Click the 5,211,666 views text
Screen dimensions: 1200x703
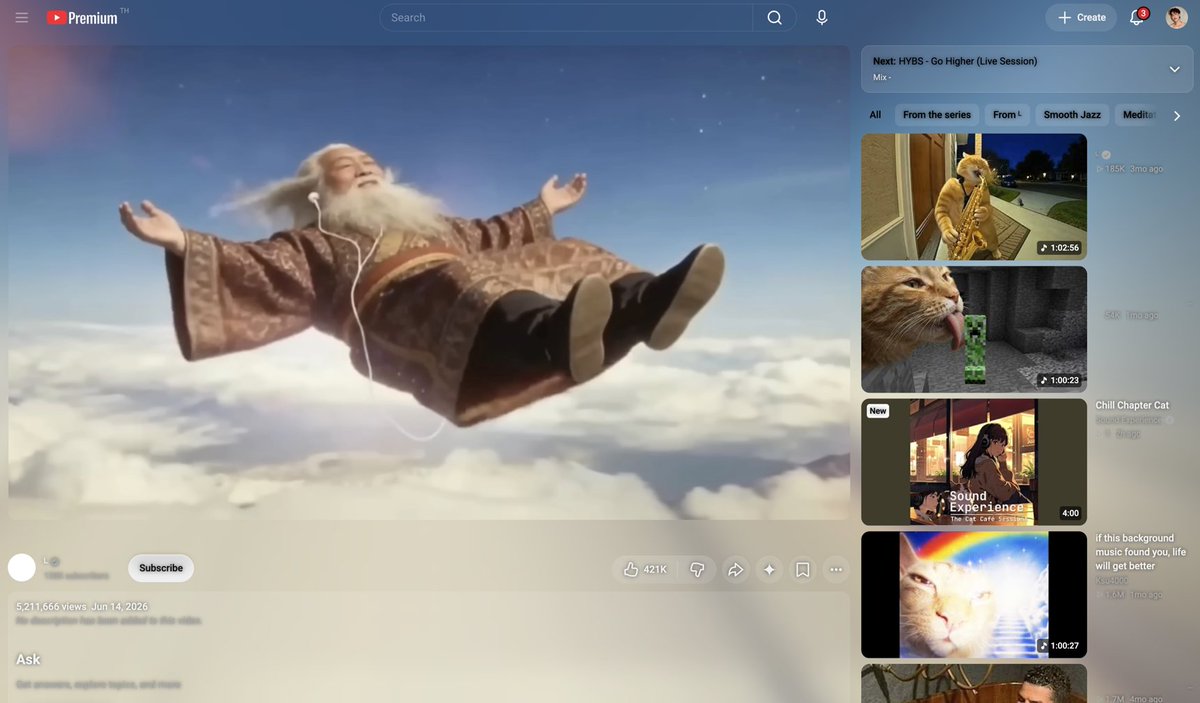click(51, 607)
